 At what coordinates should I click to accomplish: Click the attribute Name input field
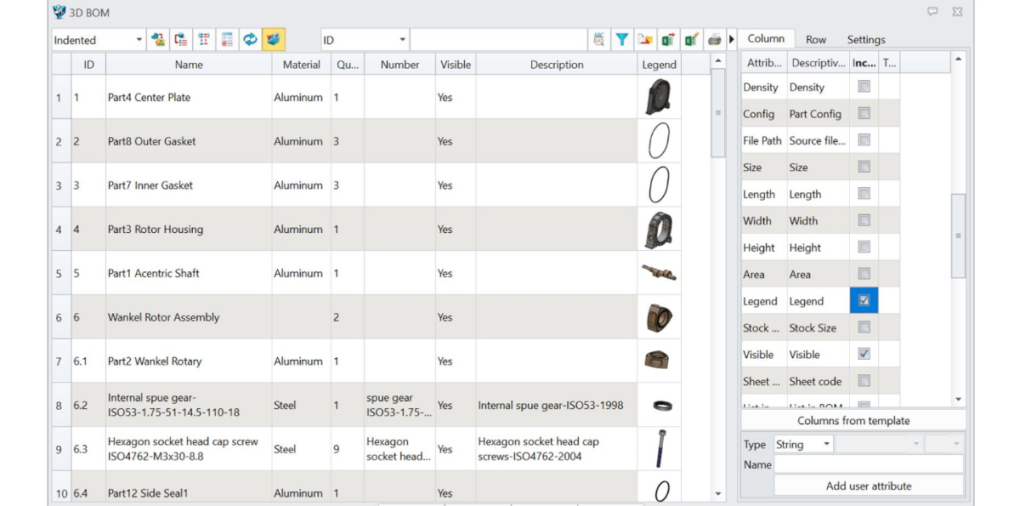coord(868,464)
